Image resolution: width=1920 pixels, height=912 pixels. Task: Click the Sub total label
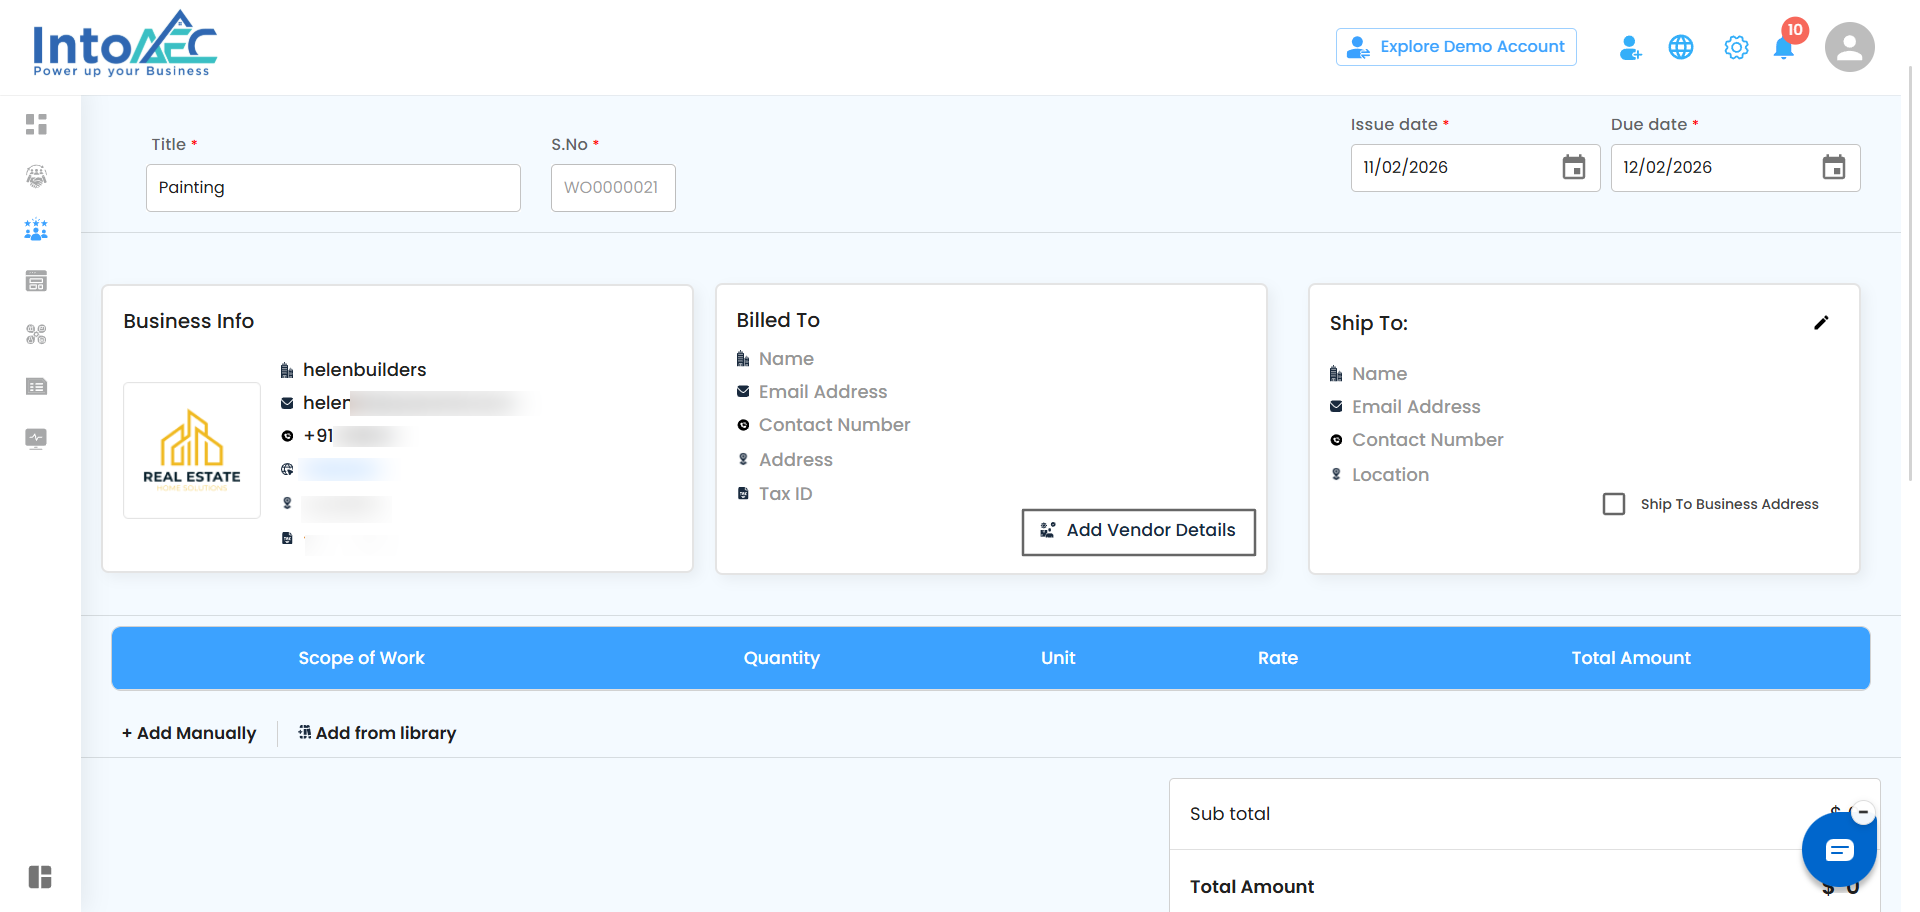(1230, 814)
